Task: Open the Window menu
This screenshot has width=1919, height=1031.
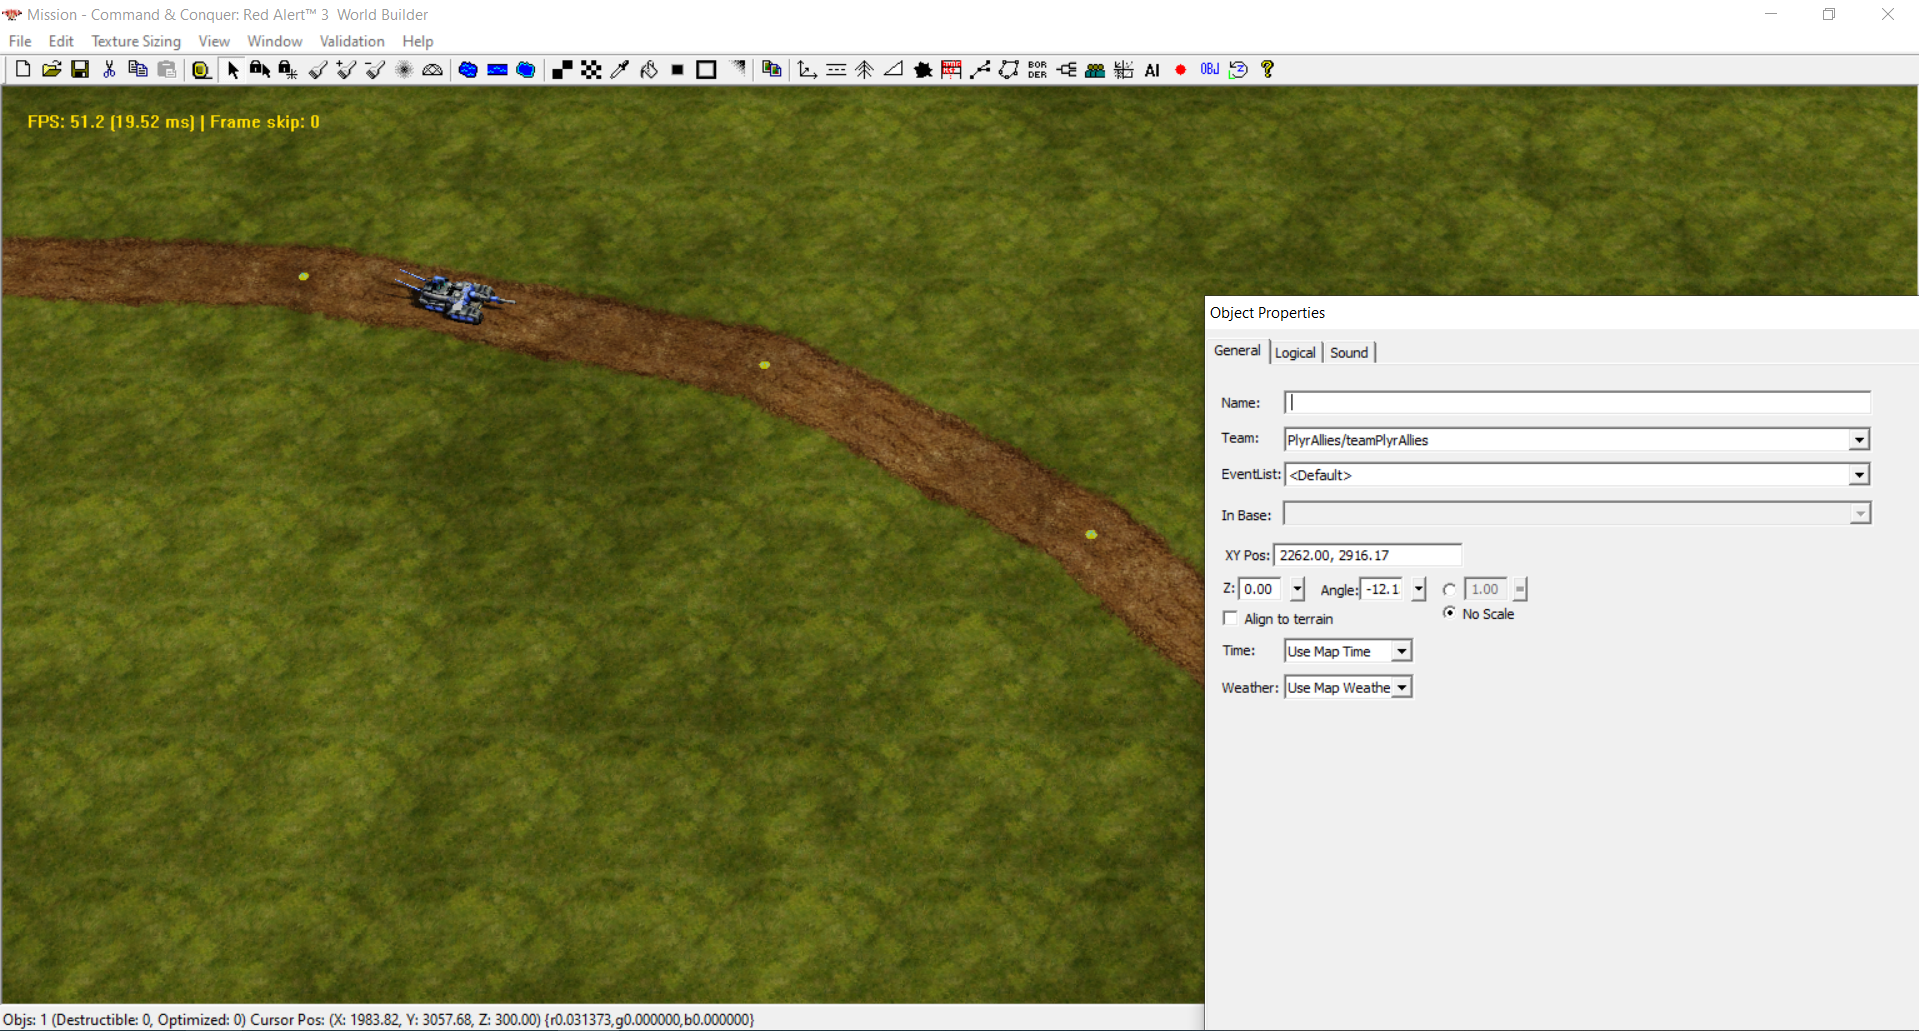Action: pos(275,41)
